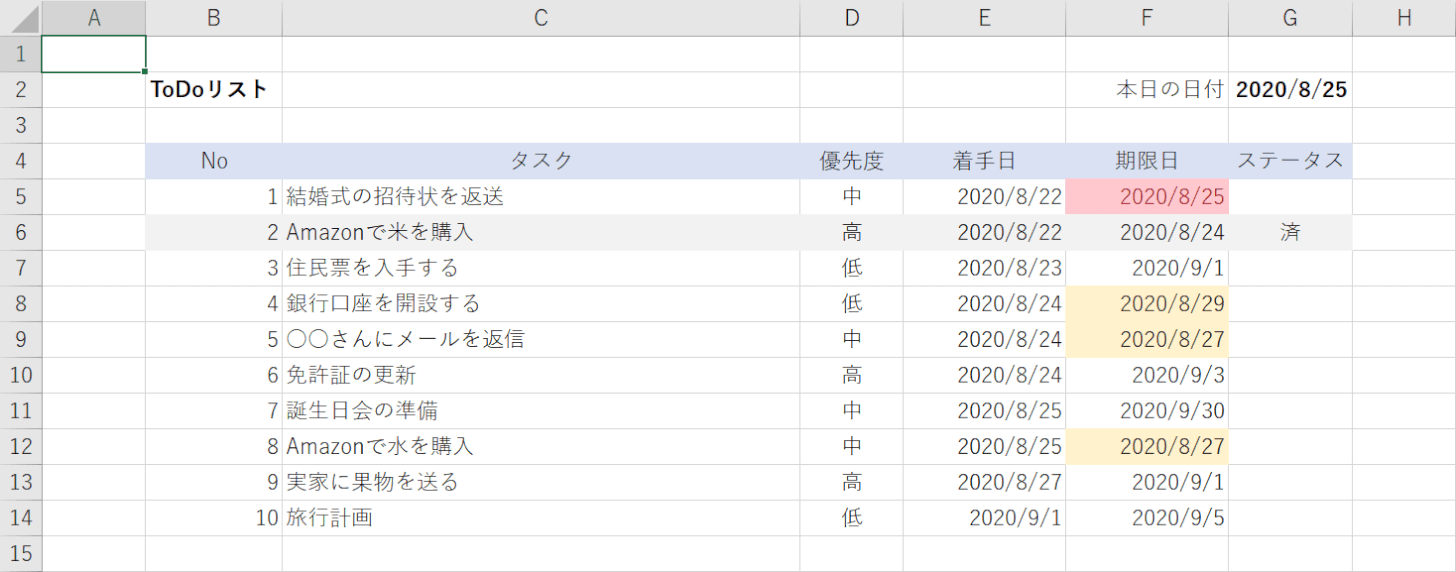Click the red deadline cell 2020/8/25
The width and height of the screenshot is (1456, 572).
(1147, 197)
